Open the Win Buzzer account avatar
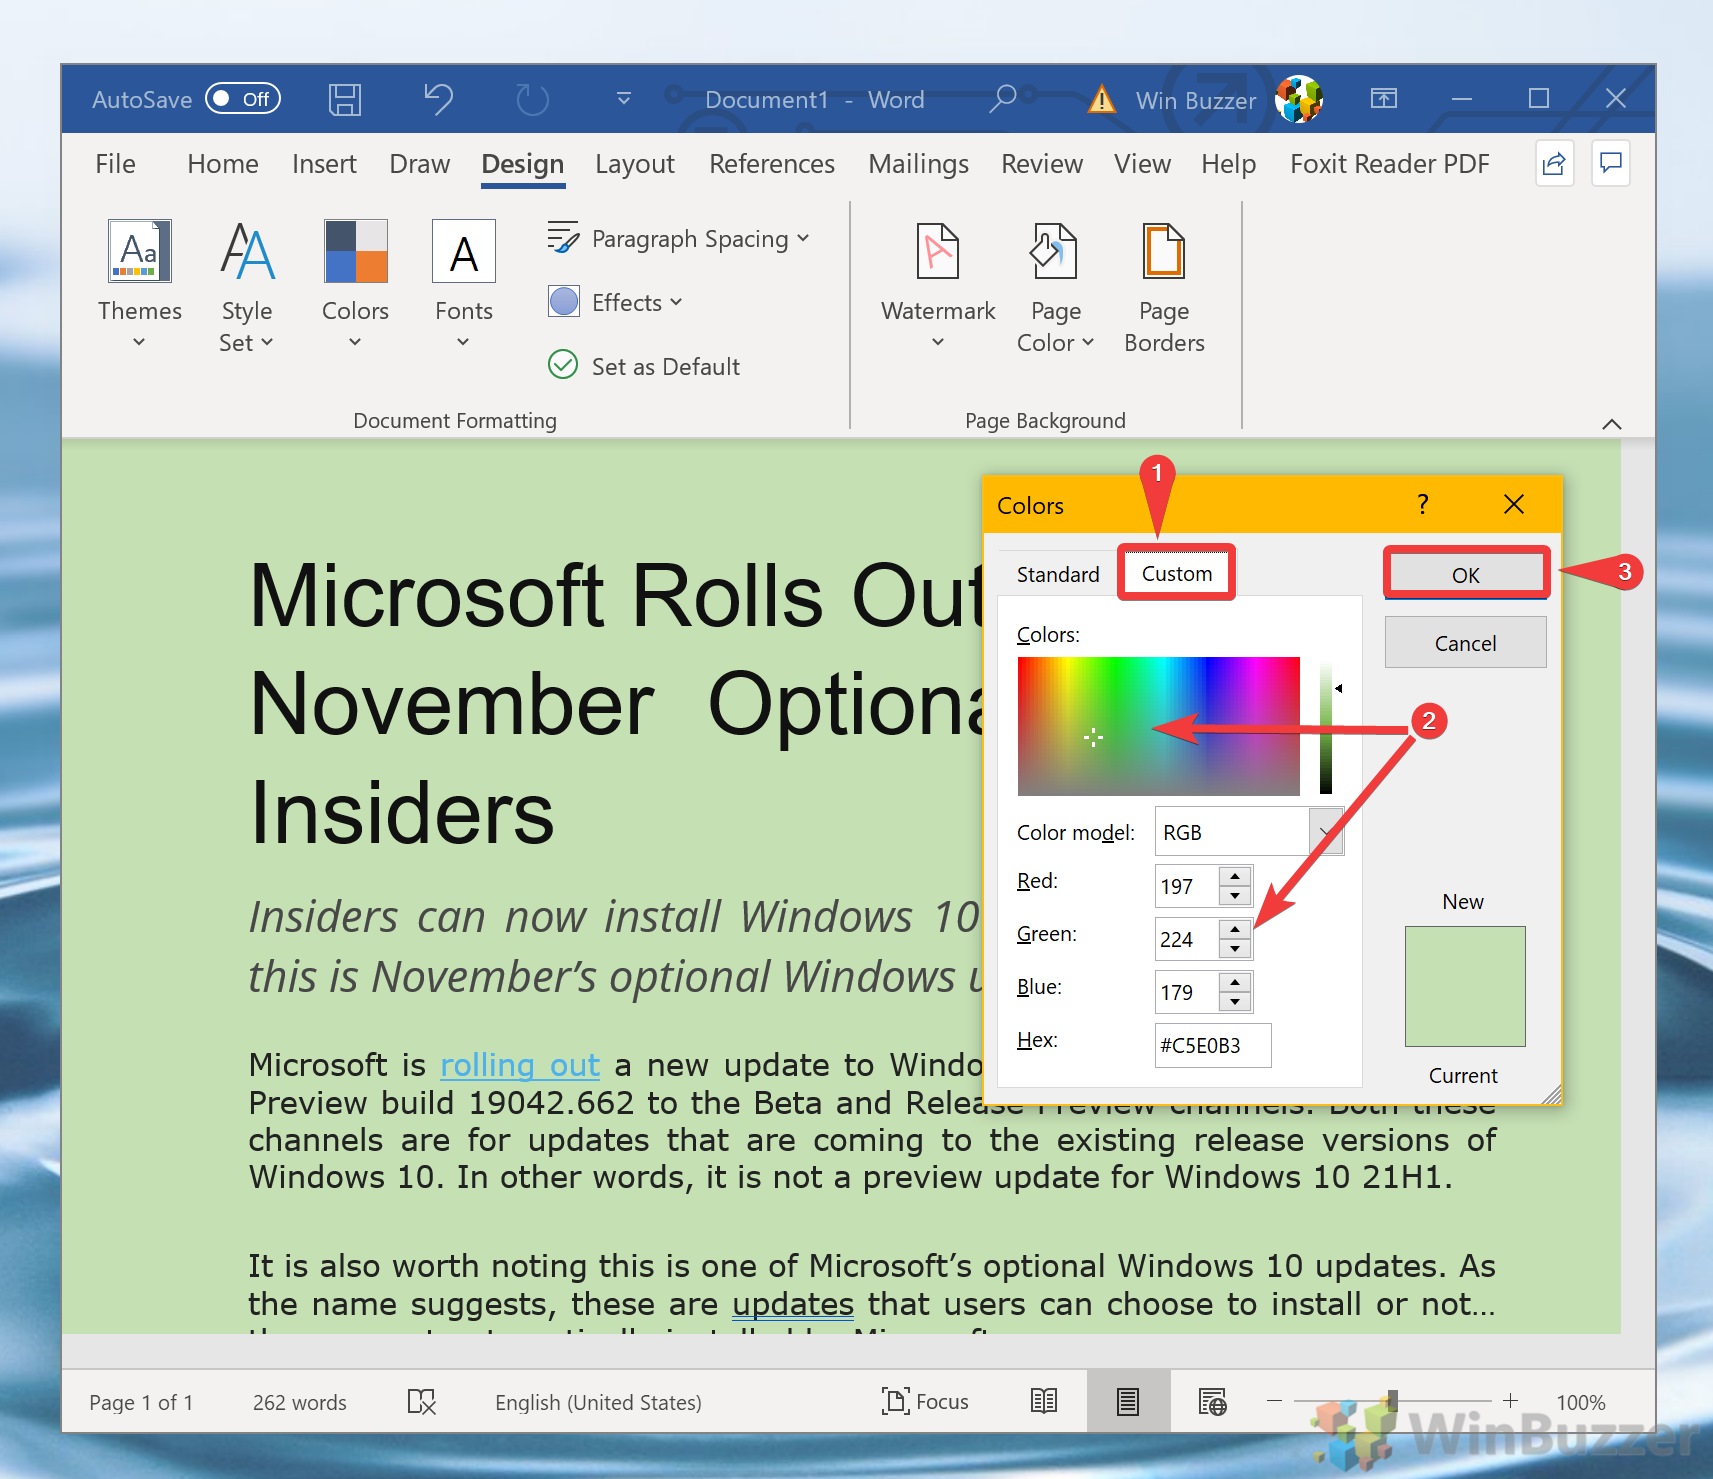The width and height of the screenshot is (1713, 1479). click(1299, 99)
